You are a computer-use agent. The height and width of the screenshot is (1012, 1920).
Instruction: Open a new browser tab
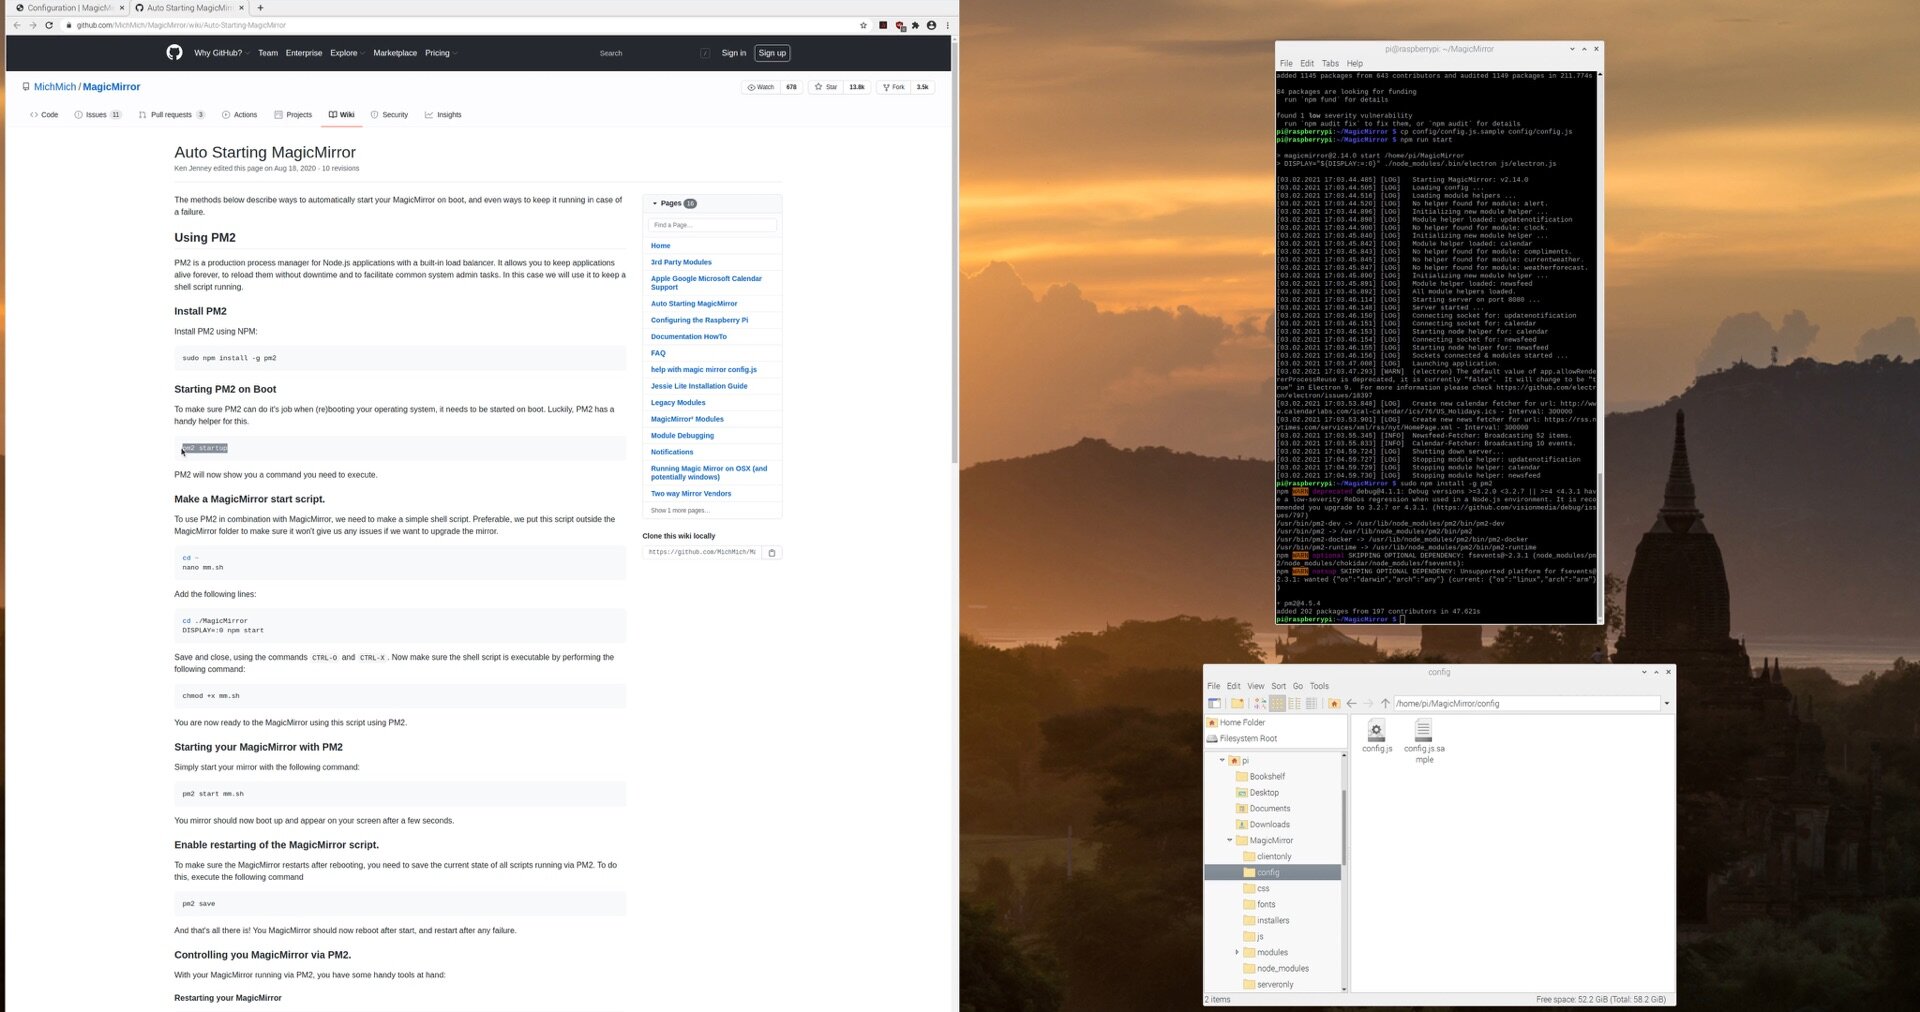[260, 7]
